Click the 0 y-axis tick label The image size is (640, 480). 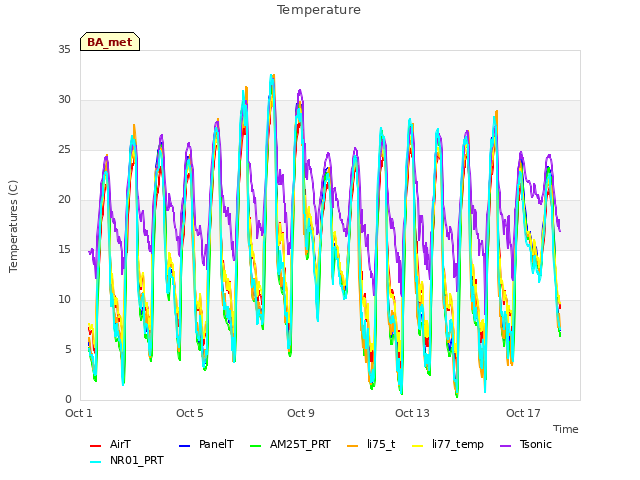68,399
